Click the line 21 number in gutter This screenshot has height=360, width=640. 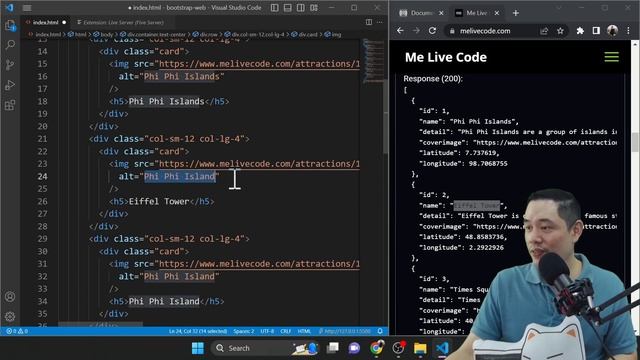point(42,139)
